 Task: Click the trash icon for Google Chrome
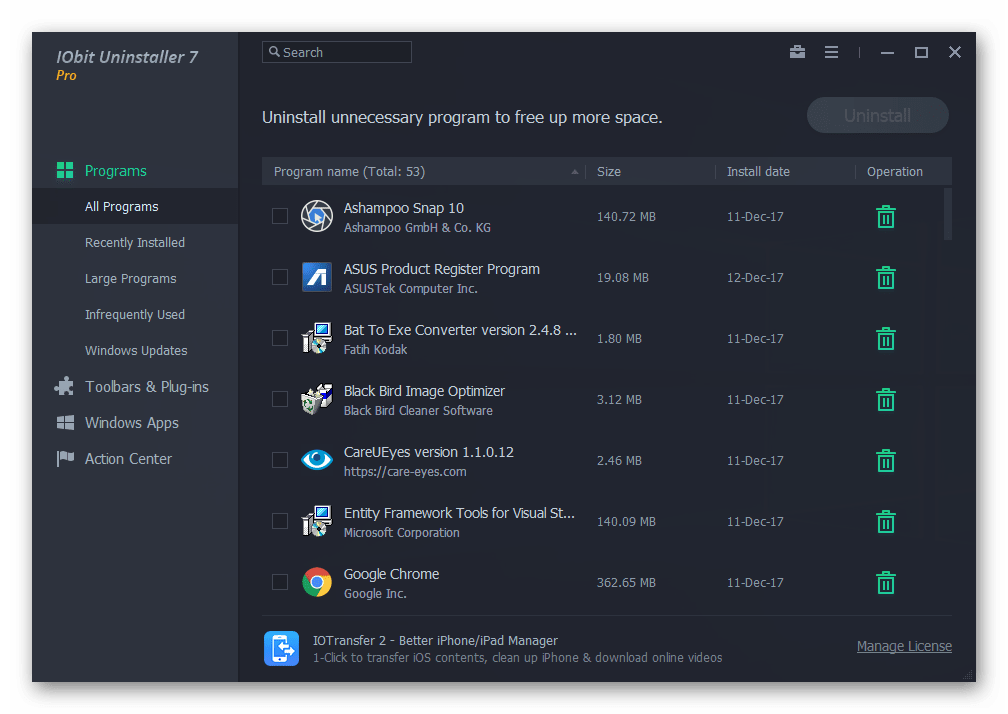(885, 582)
